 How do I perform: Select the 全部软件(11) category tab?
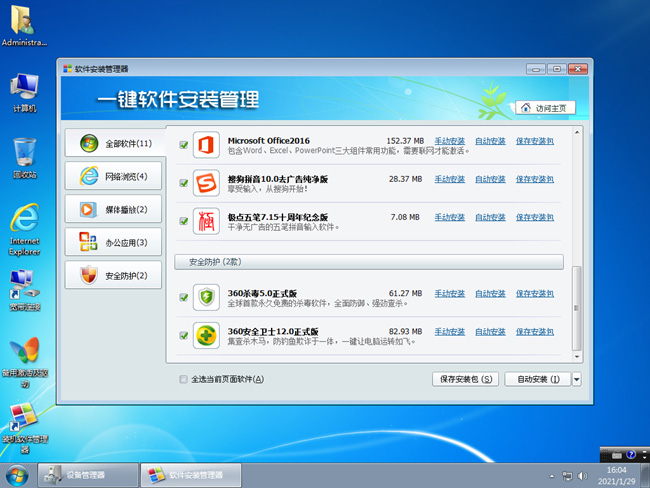115,143
